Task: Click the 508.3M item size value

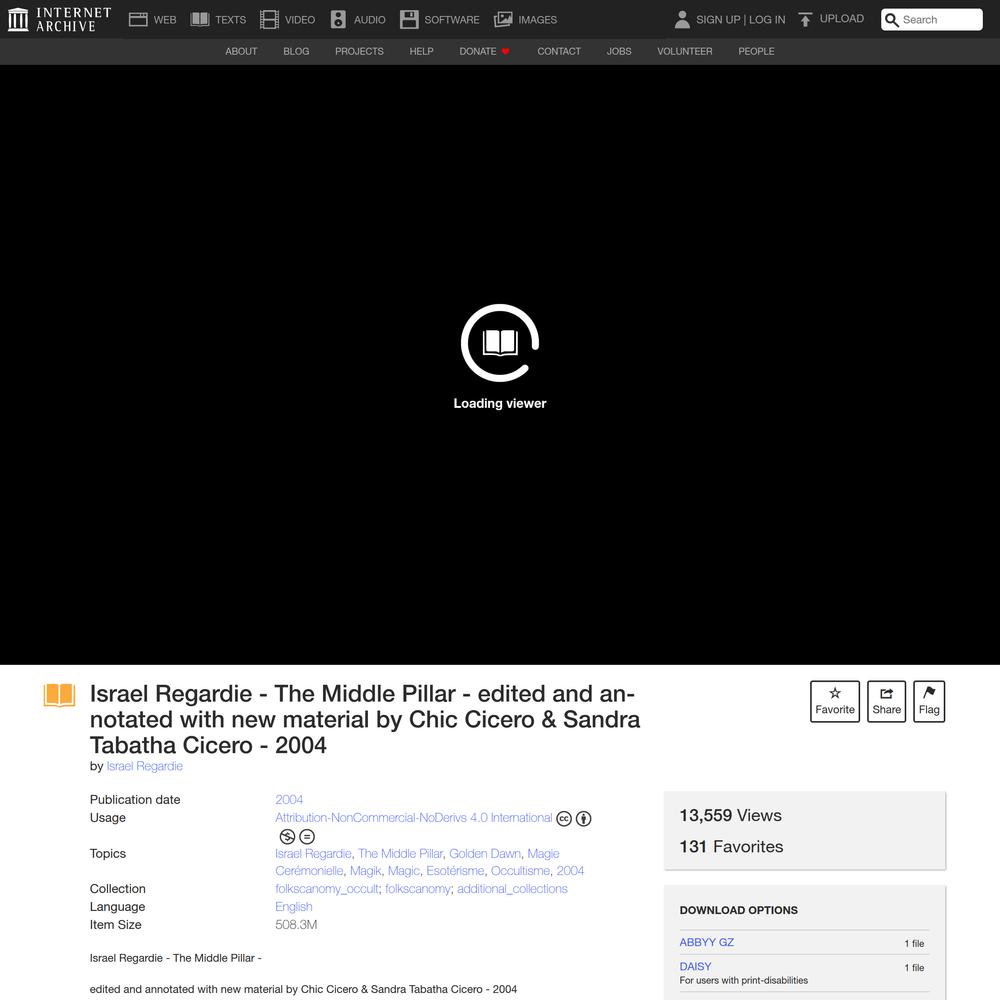Action: pos(296,925)
